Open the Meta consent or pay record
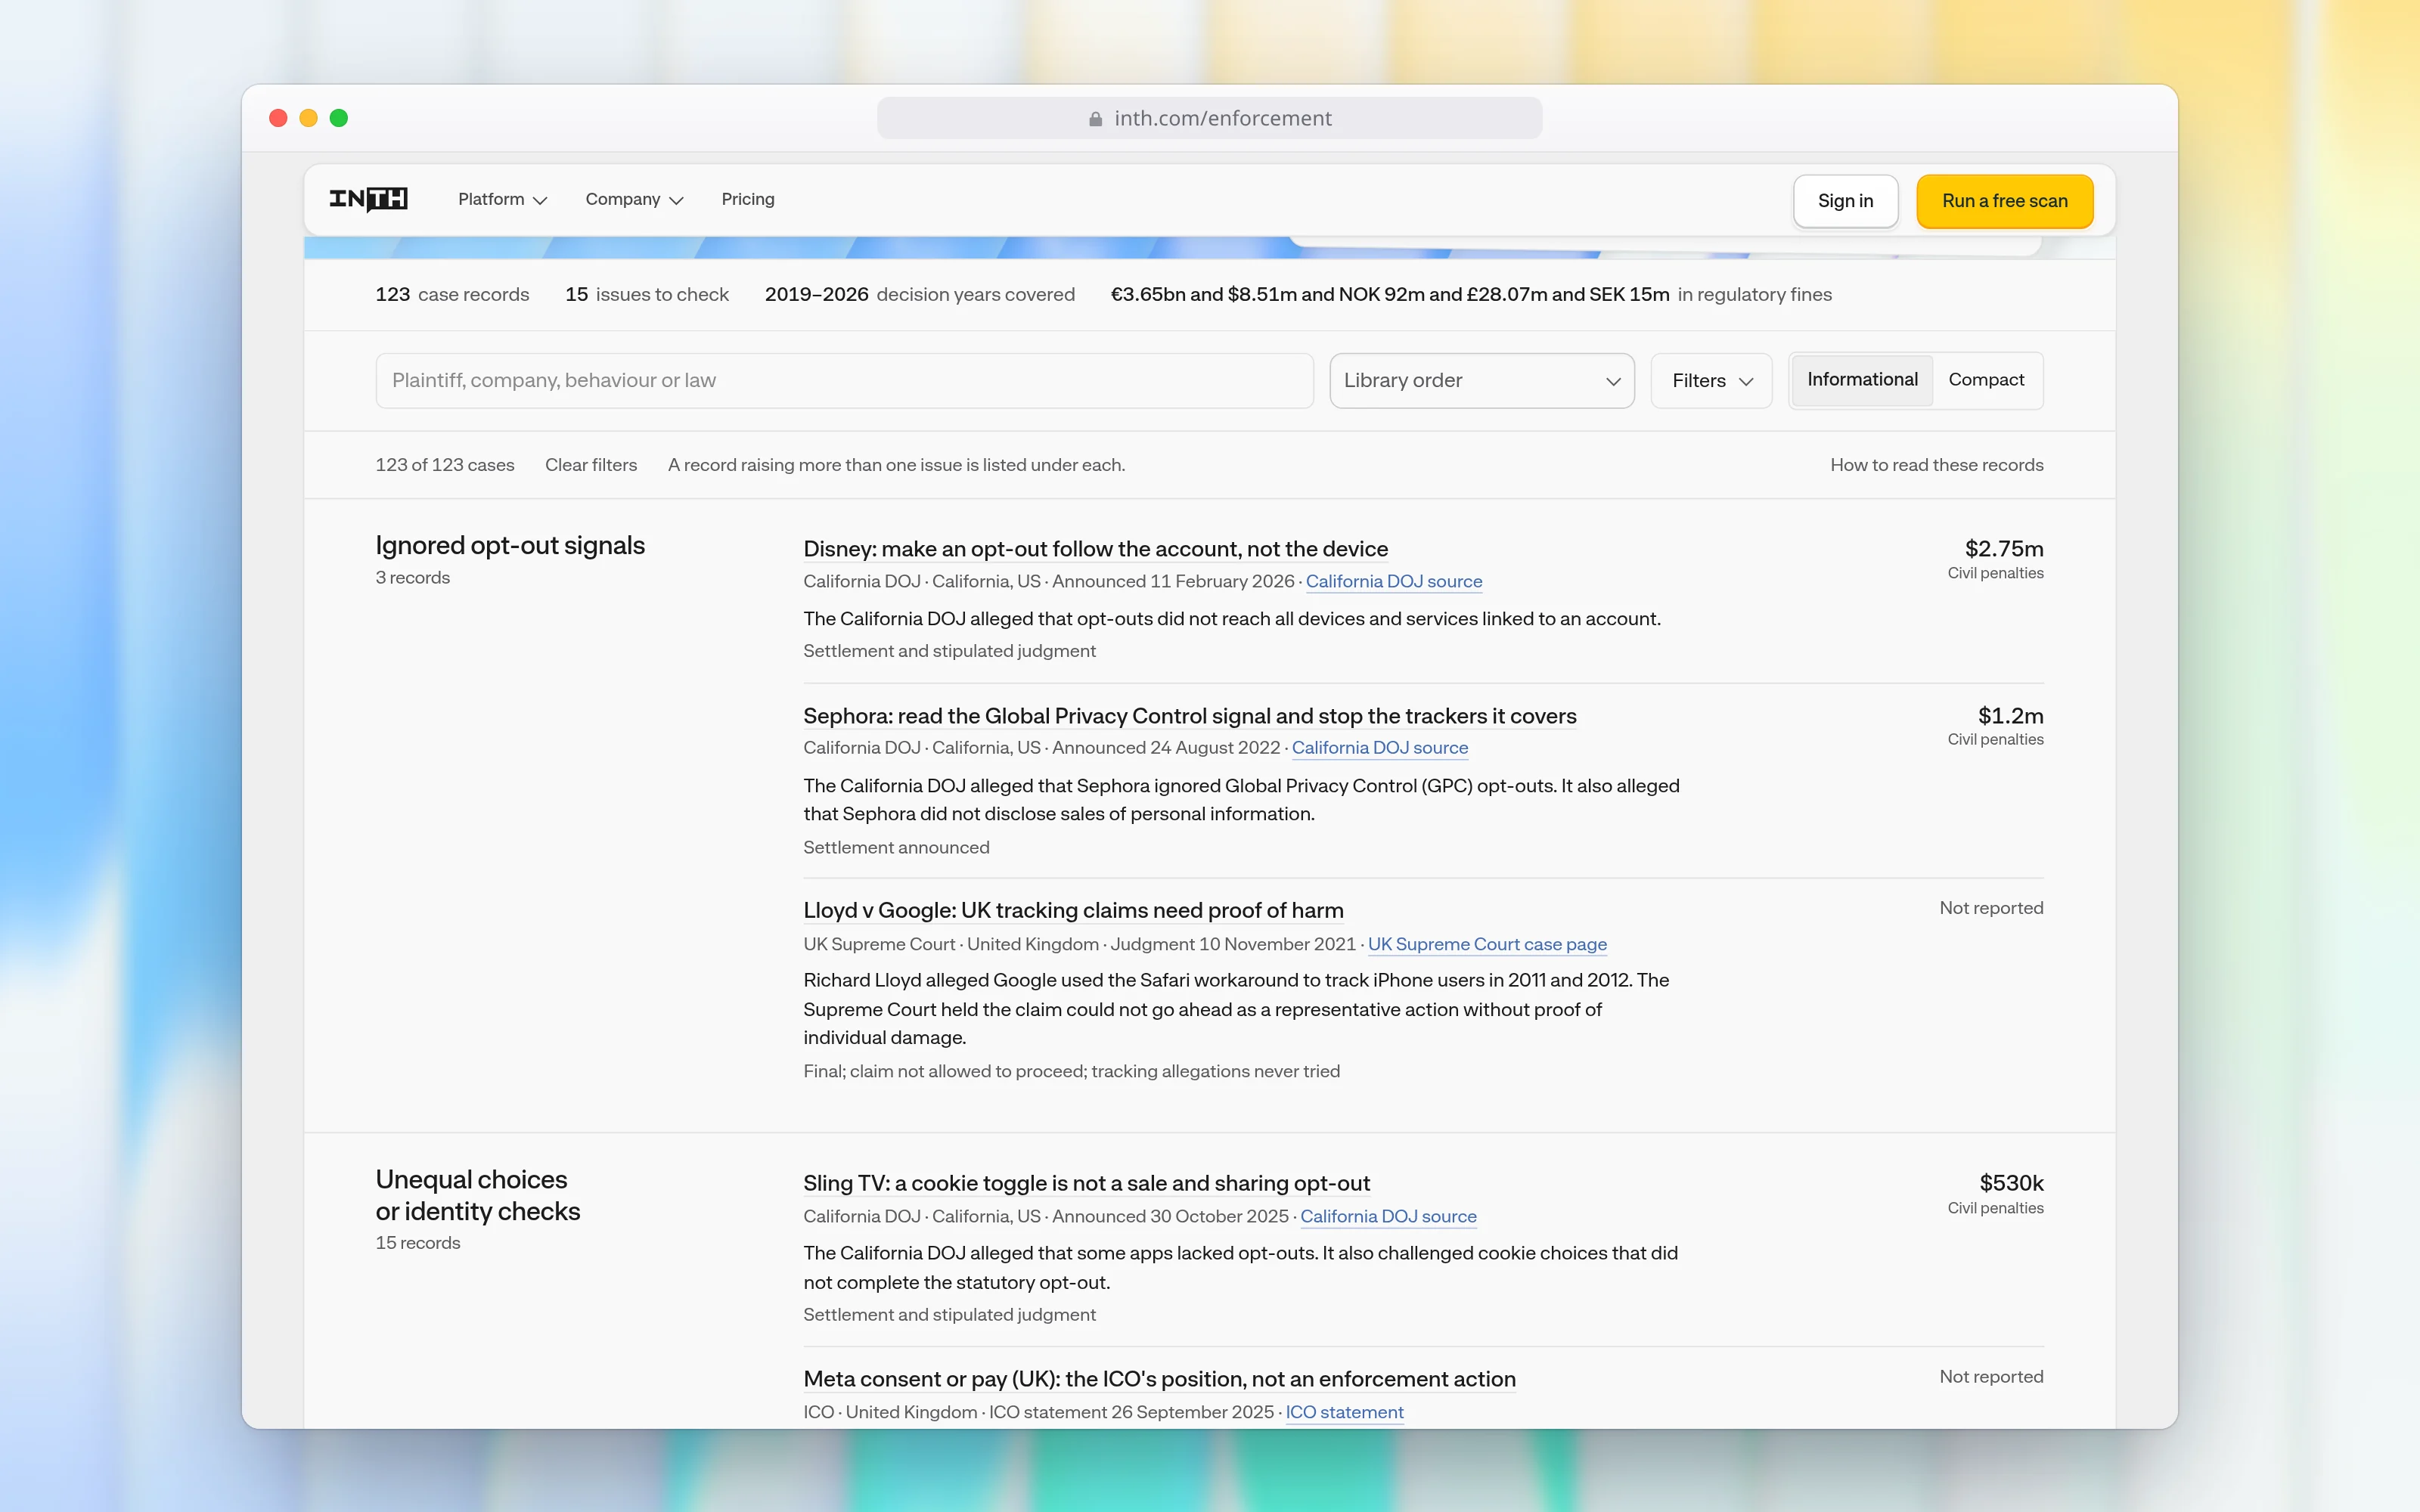Viewport: 2420px width, 1512px height. [x=1159, y=1379]
